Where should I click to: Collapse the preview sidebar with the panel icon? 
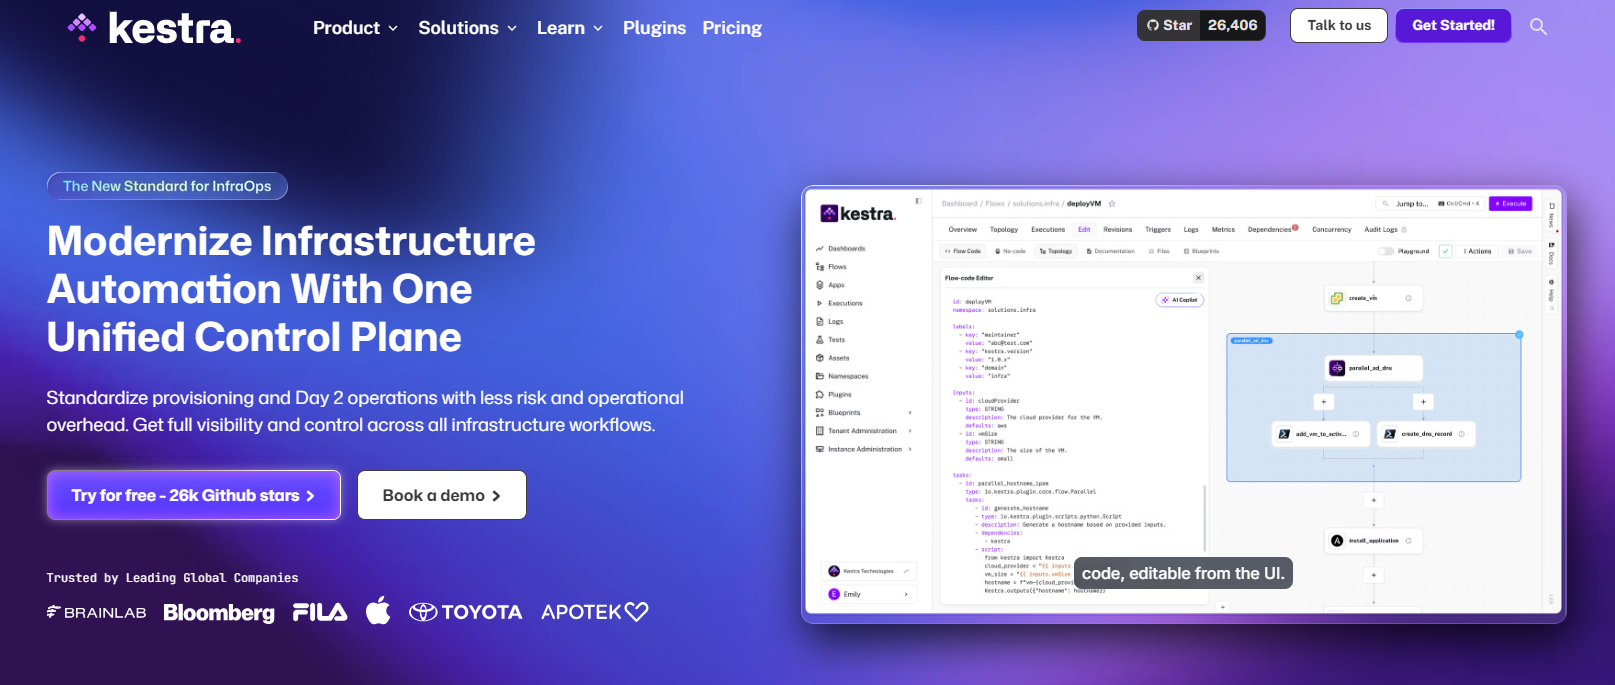click(x=918, y=201)
